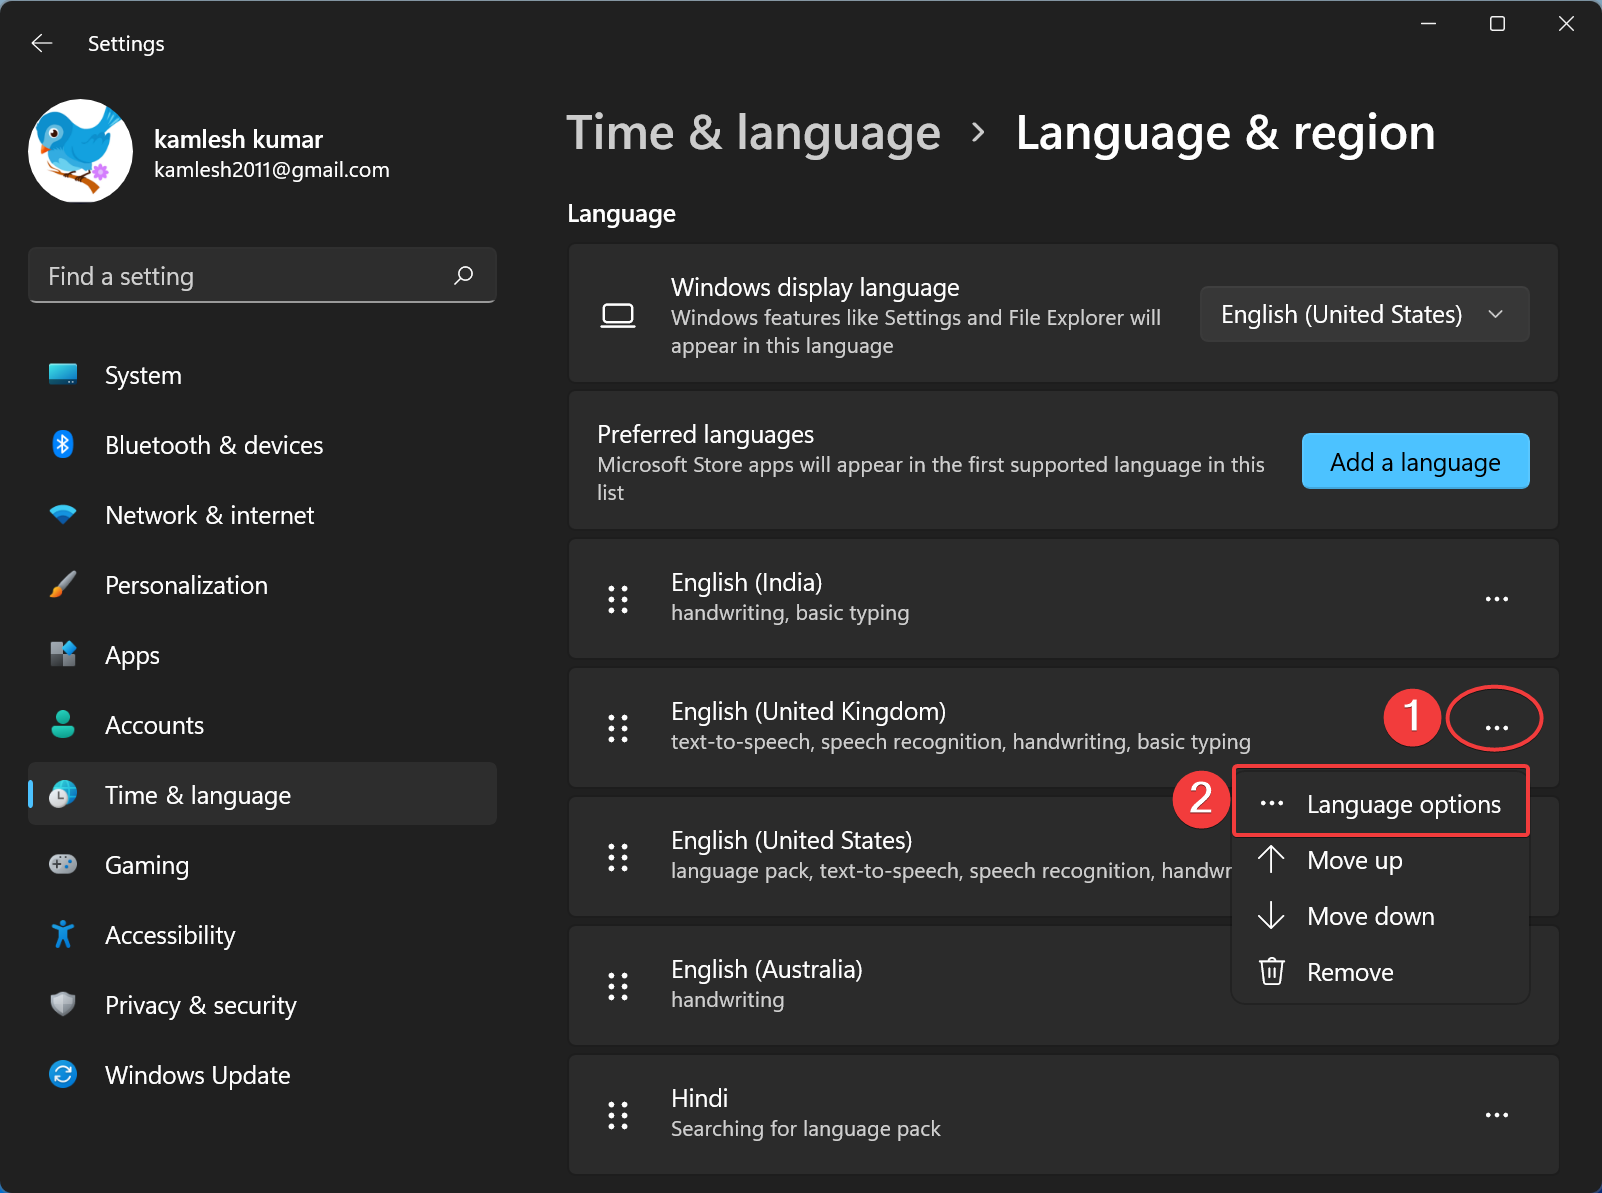The width and height of the screenshot is (1602, 1193).
Task: Click the laptop icon beside Windows display language
Action: (618, 316)
